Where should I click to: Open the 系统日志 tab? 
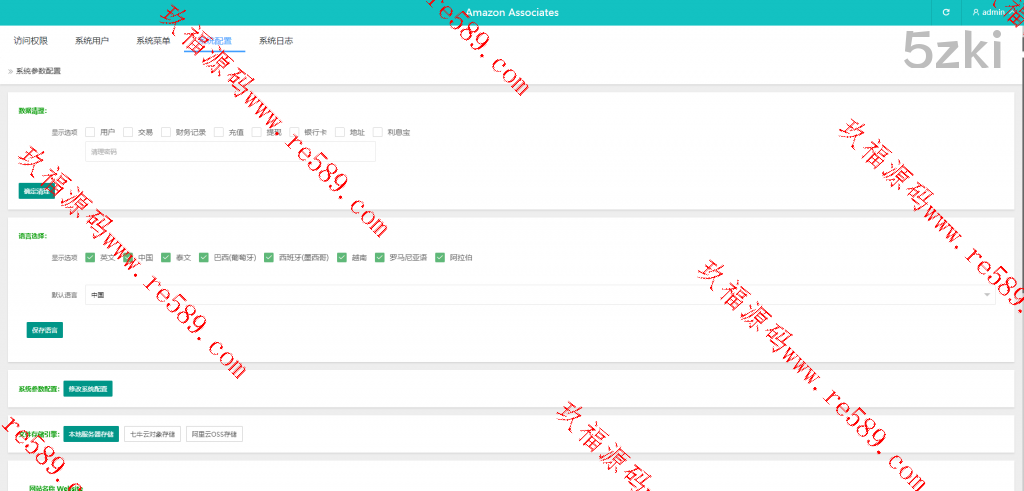275,41
